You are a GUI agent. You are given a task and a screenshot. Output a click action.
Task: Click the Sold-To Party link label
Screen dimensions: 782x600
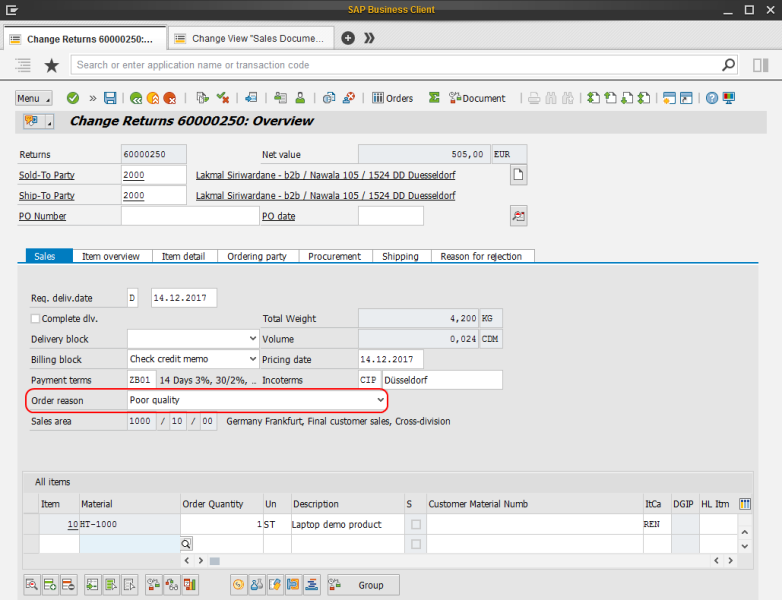(x=47, y=175)
